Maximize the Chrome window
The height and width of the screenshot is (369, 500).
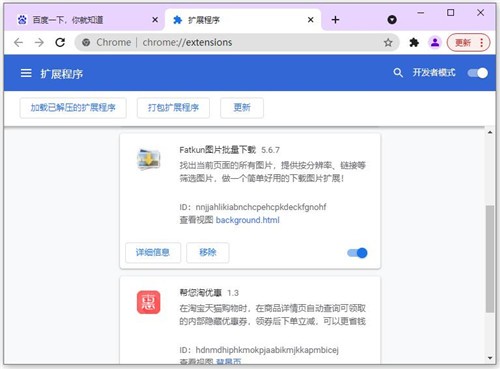[x=450, y=13]
